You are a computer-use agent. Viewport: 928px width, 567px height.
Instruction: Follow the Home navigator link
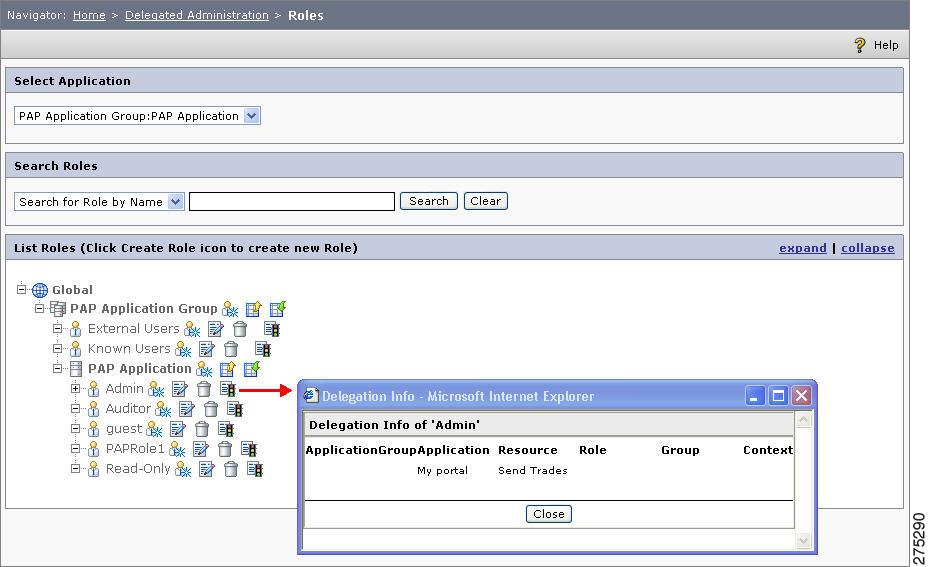pyautogui.click(x=89, y=15)
